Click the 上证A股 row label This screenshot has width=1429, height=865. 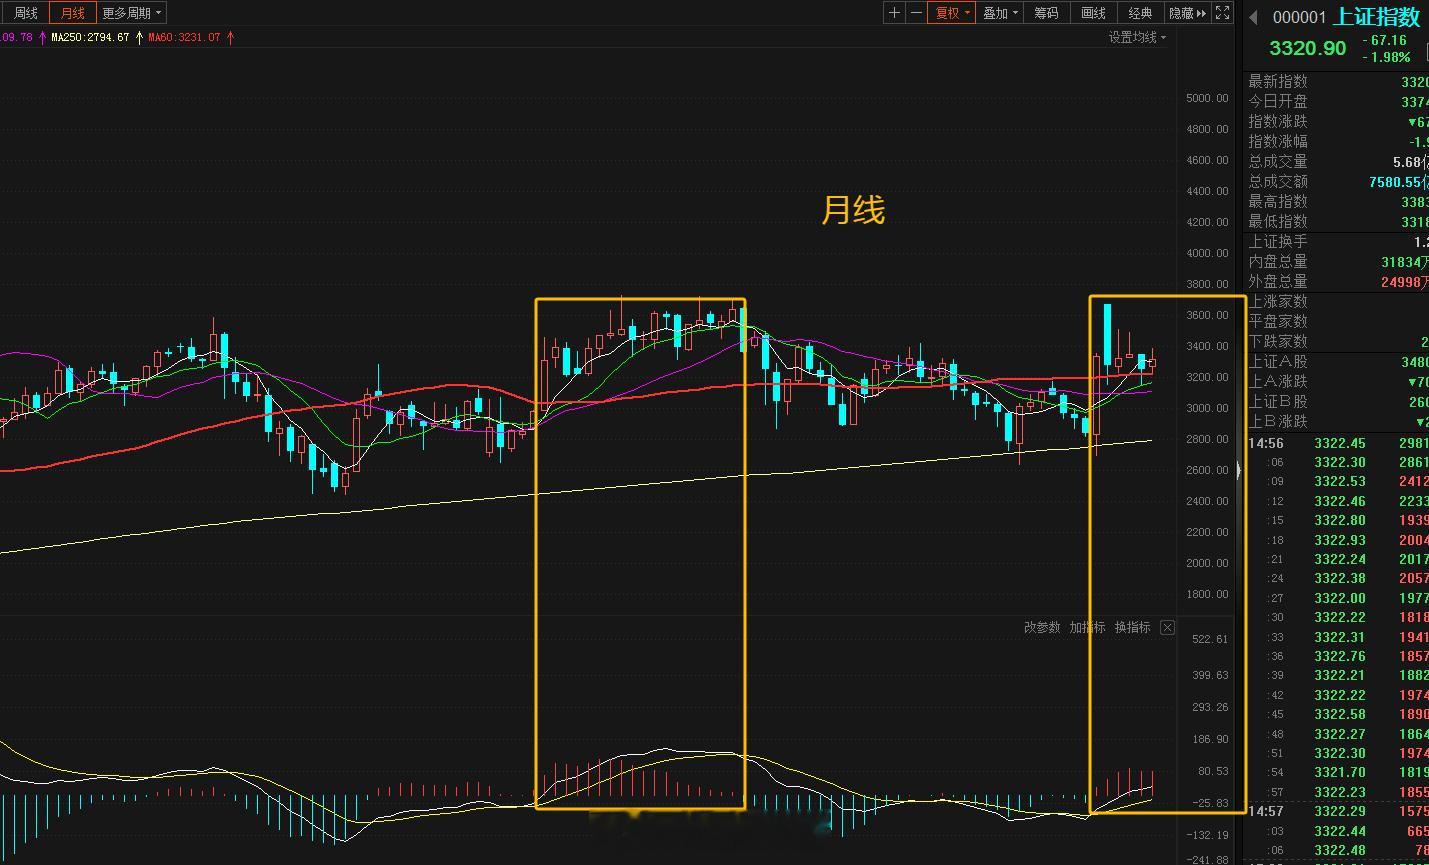click(1277, 361)
